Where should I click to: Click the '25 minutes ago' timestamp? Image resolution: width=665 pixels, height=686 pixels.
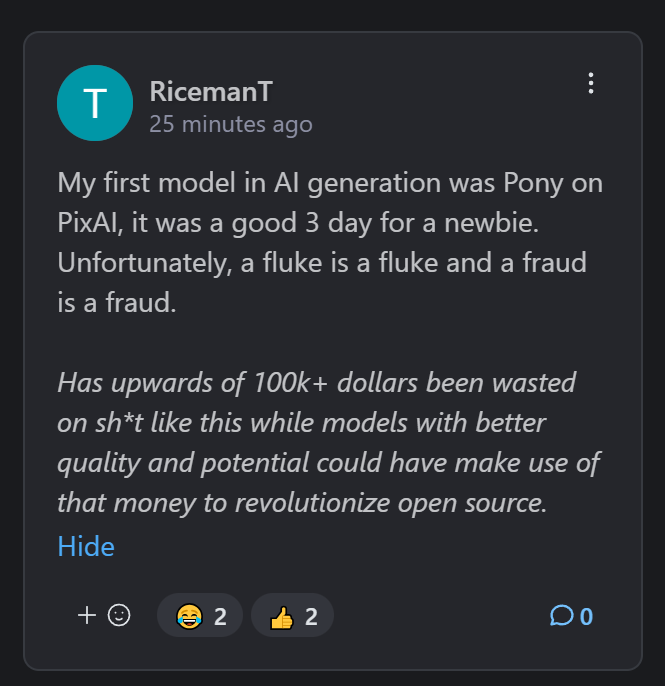coord(231,125)
